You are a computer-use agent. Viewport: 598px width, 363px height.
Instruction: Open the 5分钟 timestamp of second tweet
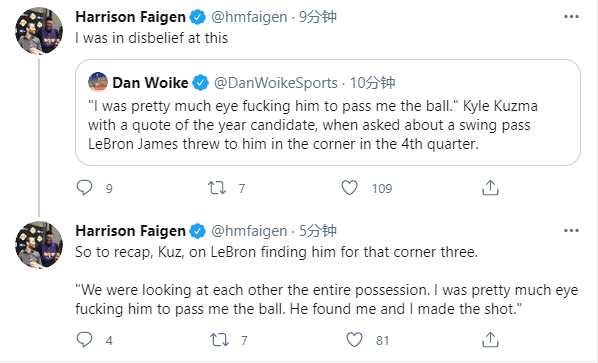[x=318, y=231]
